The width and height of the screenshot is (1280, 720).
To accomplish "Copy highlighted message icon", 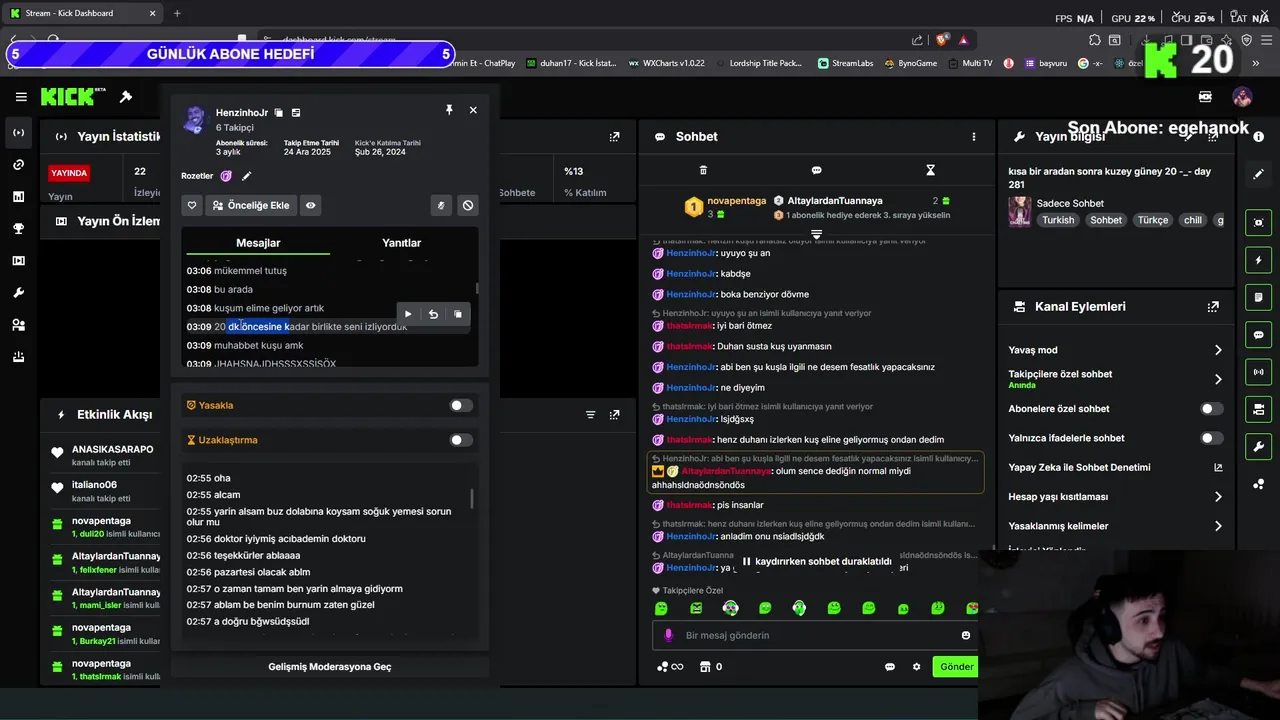I will [458, 314].
